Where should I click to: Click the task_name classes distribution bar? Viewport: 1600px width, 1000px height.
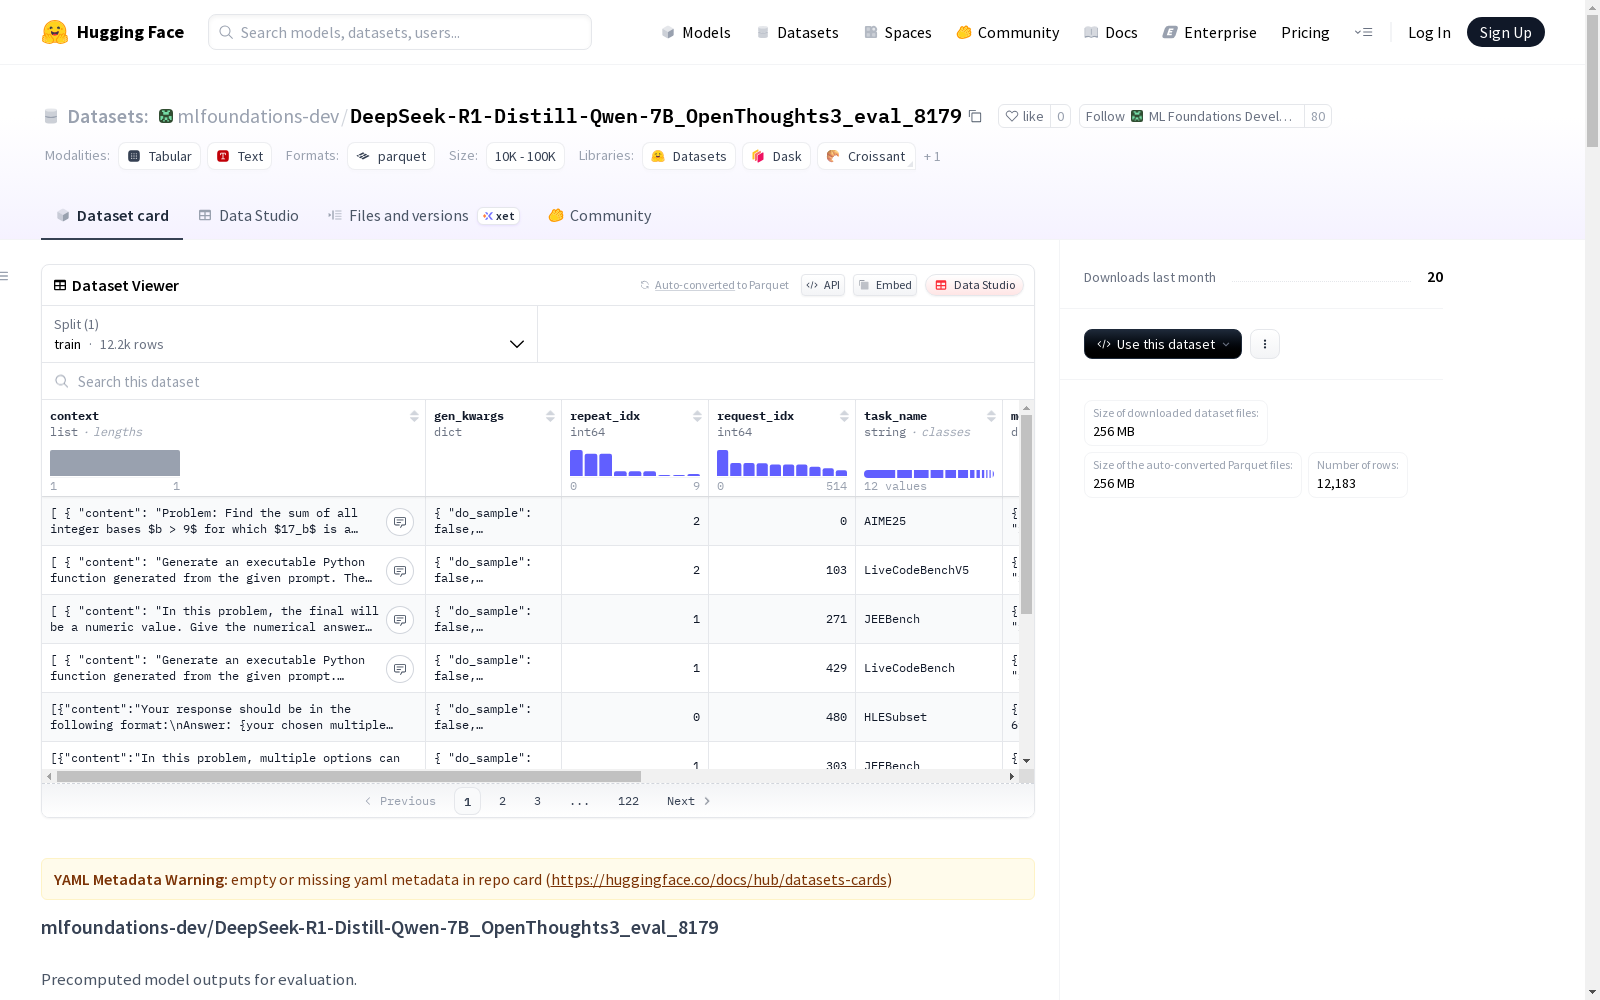point(929,473)
